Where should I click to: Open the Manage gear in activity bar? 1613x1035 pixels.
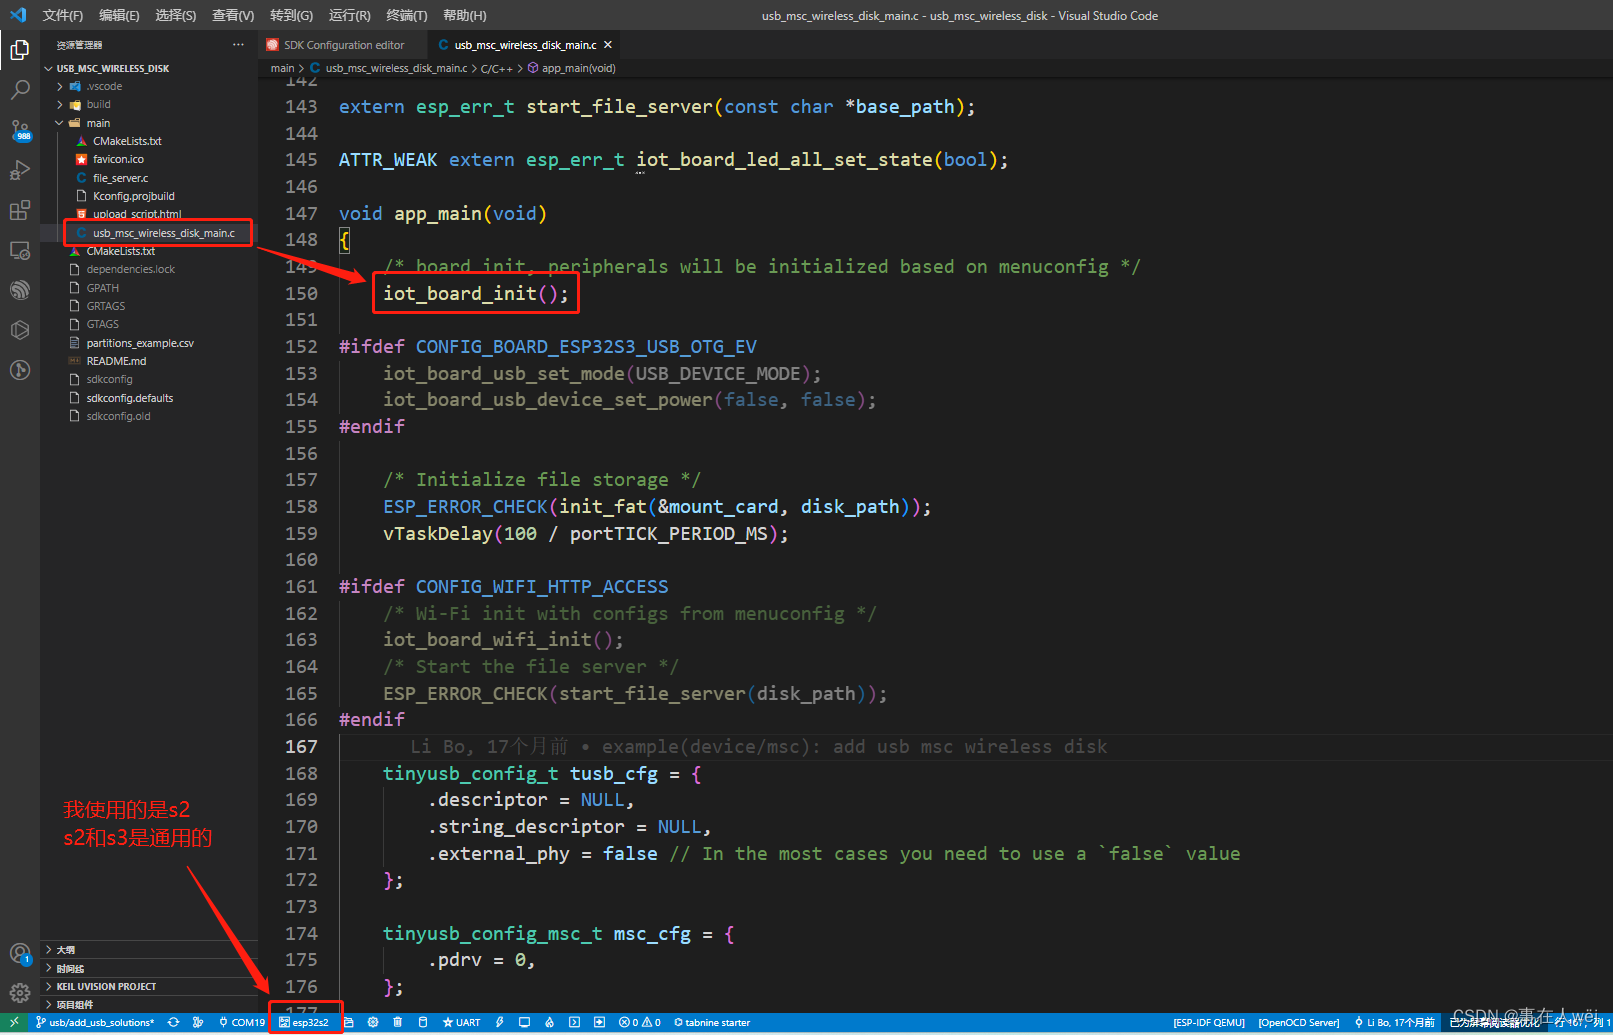tap(20, 993)
